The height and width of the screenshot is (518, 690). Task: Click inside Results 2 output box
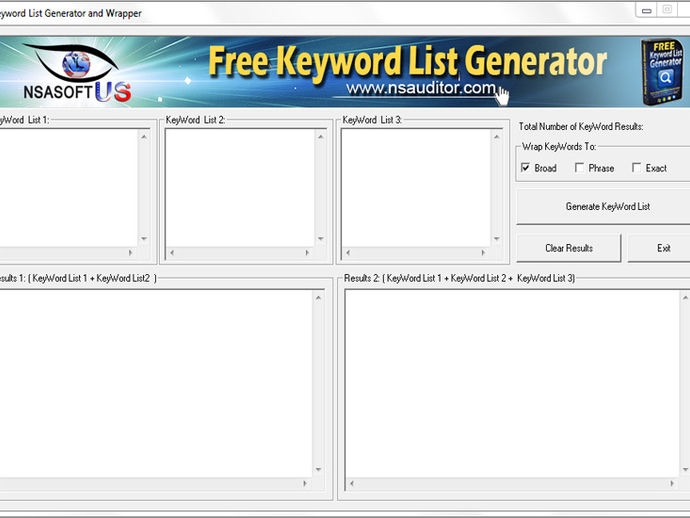click(512, 384)
